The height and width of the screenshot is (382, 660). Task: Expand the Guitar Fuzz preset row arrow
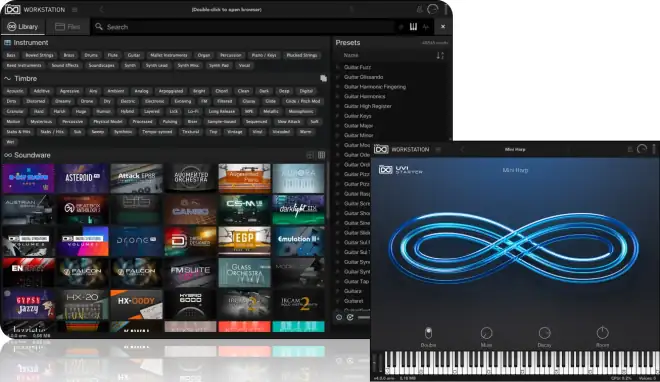(x=338, y=67)
